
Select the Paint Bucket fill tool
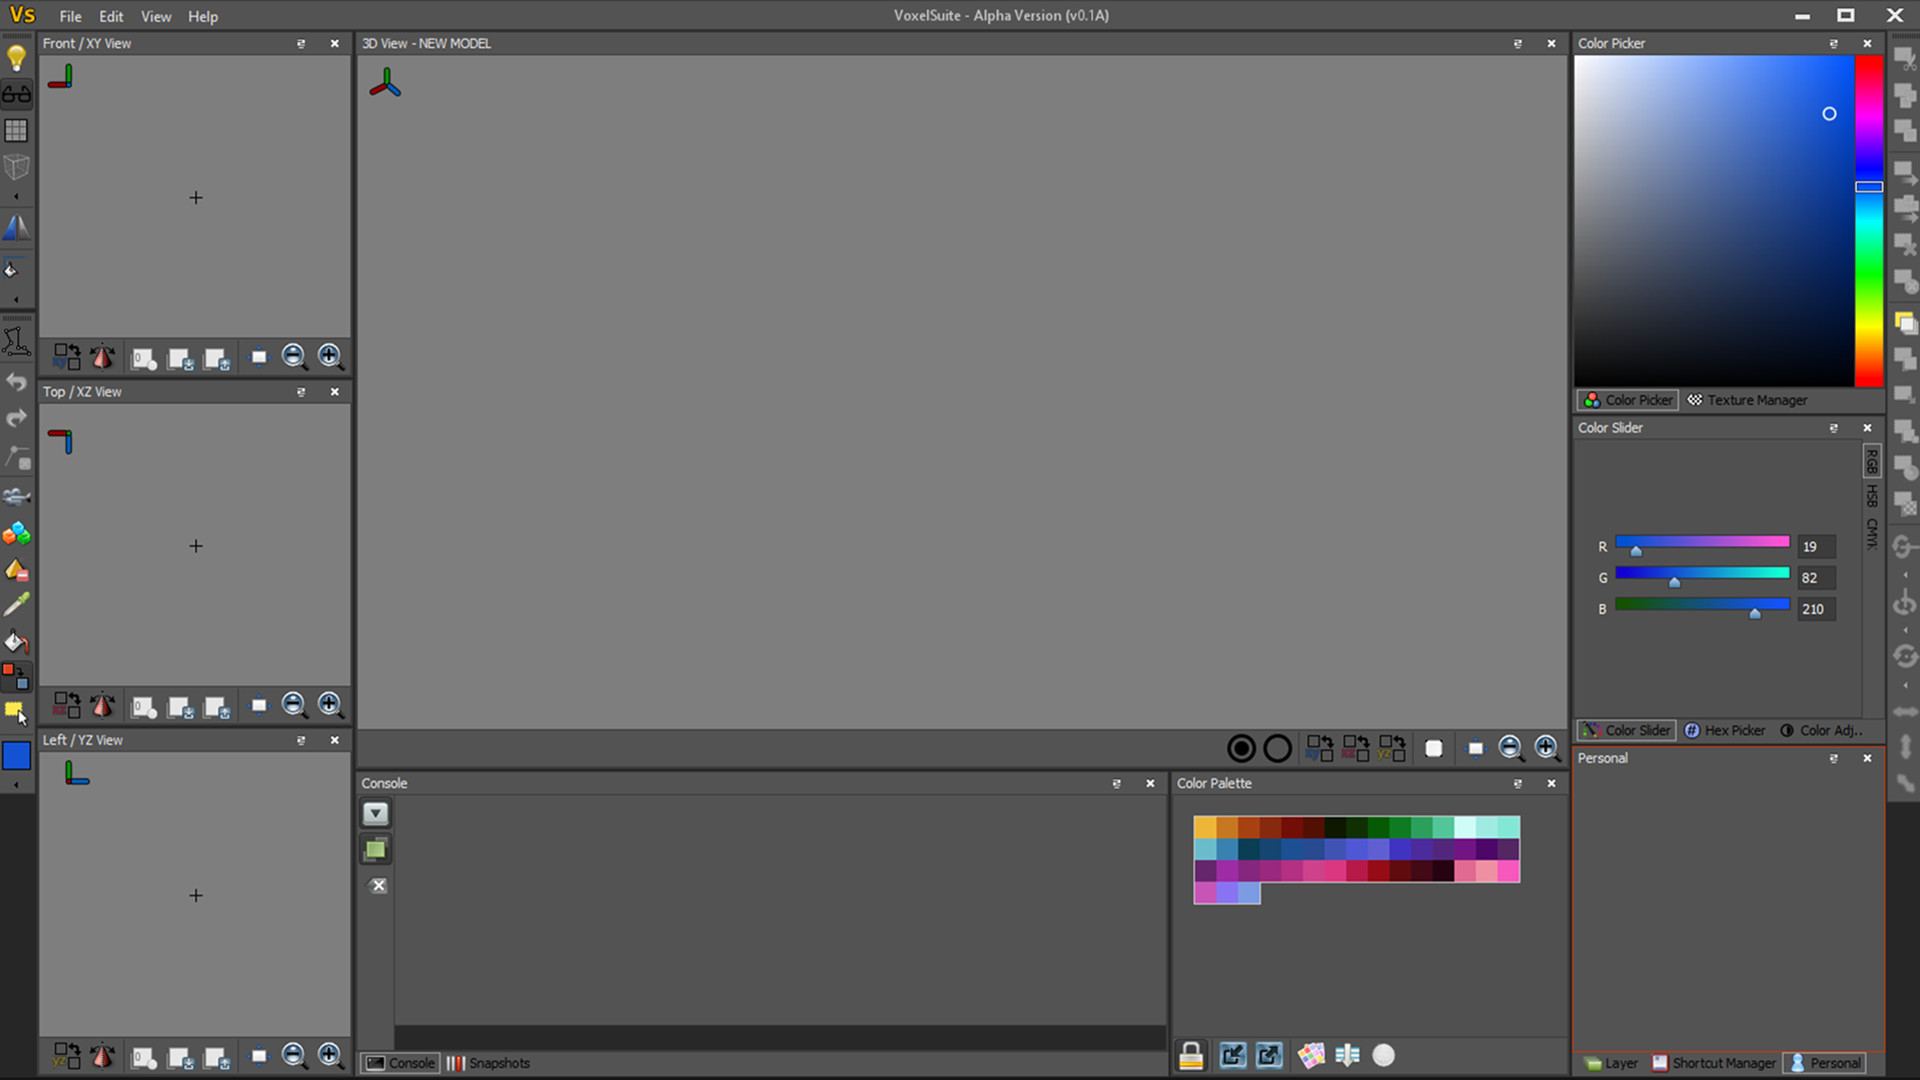(x=17, y=641)
